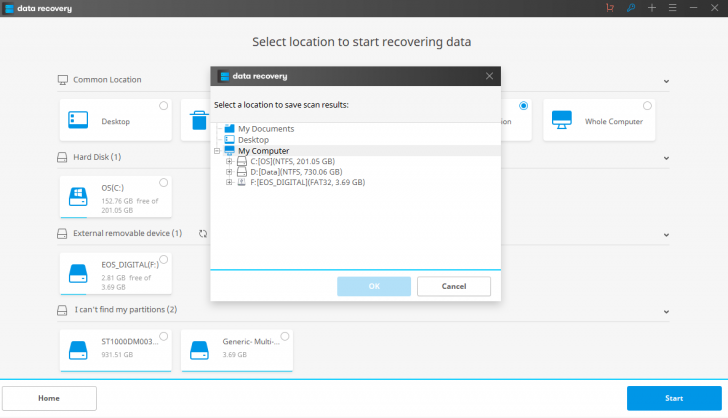Image resolution: width=728 pixels, height=418 pixels.
Task: Select the Generic- Multi- radio button
Action: (x=285, y=336)
